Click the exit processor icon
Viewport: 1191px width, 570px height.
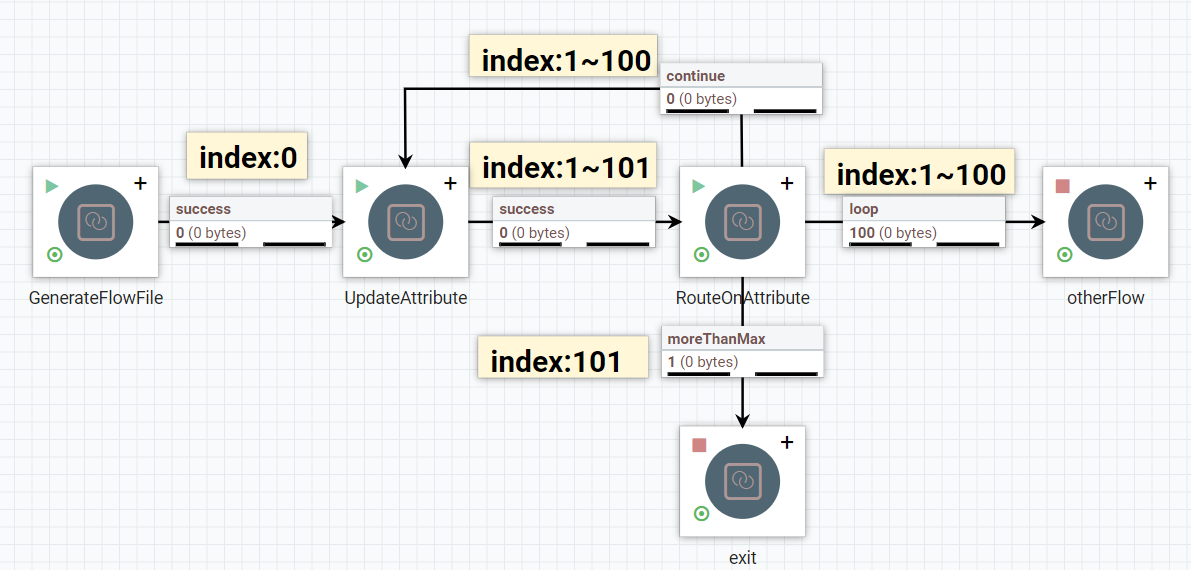(742, 481)
